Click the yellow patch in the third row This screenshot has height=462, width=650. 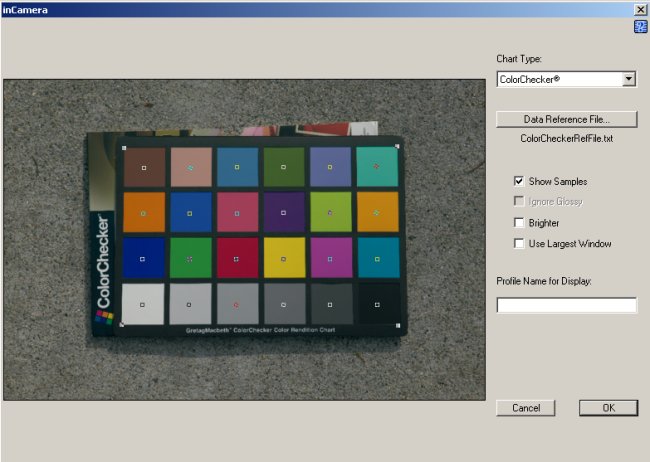coord(284,258)
